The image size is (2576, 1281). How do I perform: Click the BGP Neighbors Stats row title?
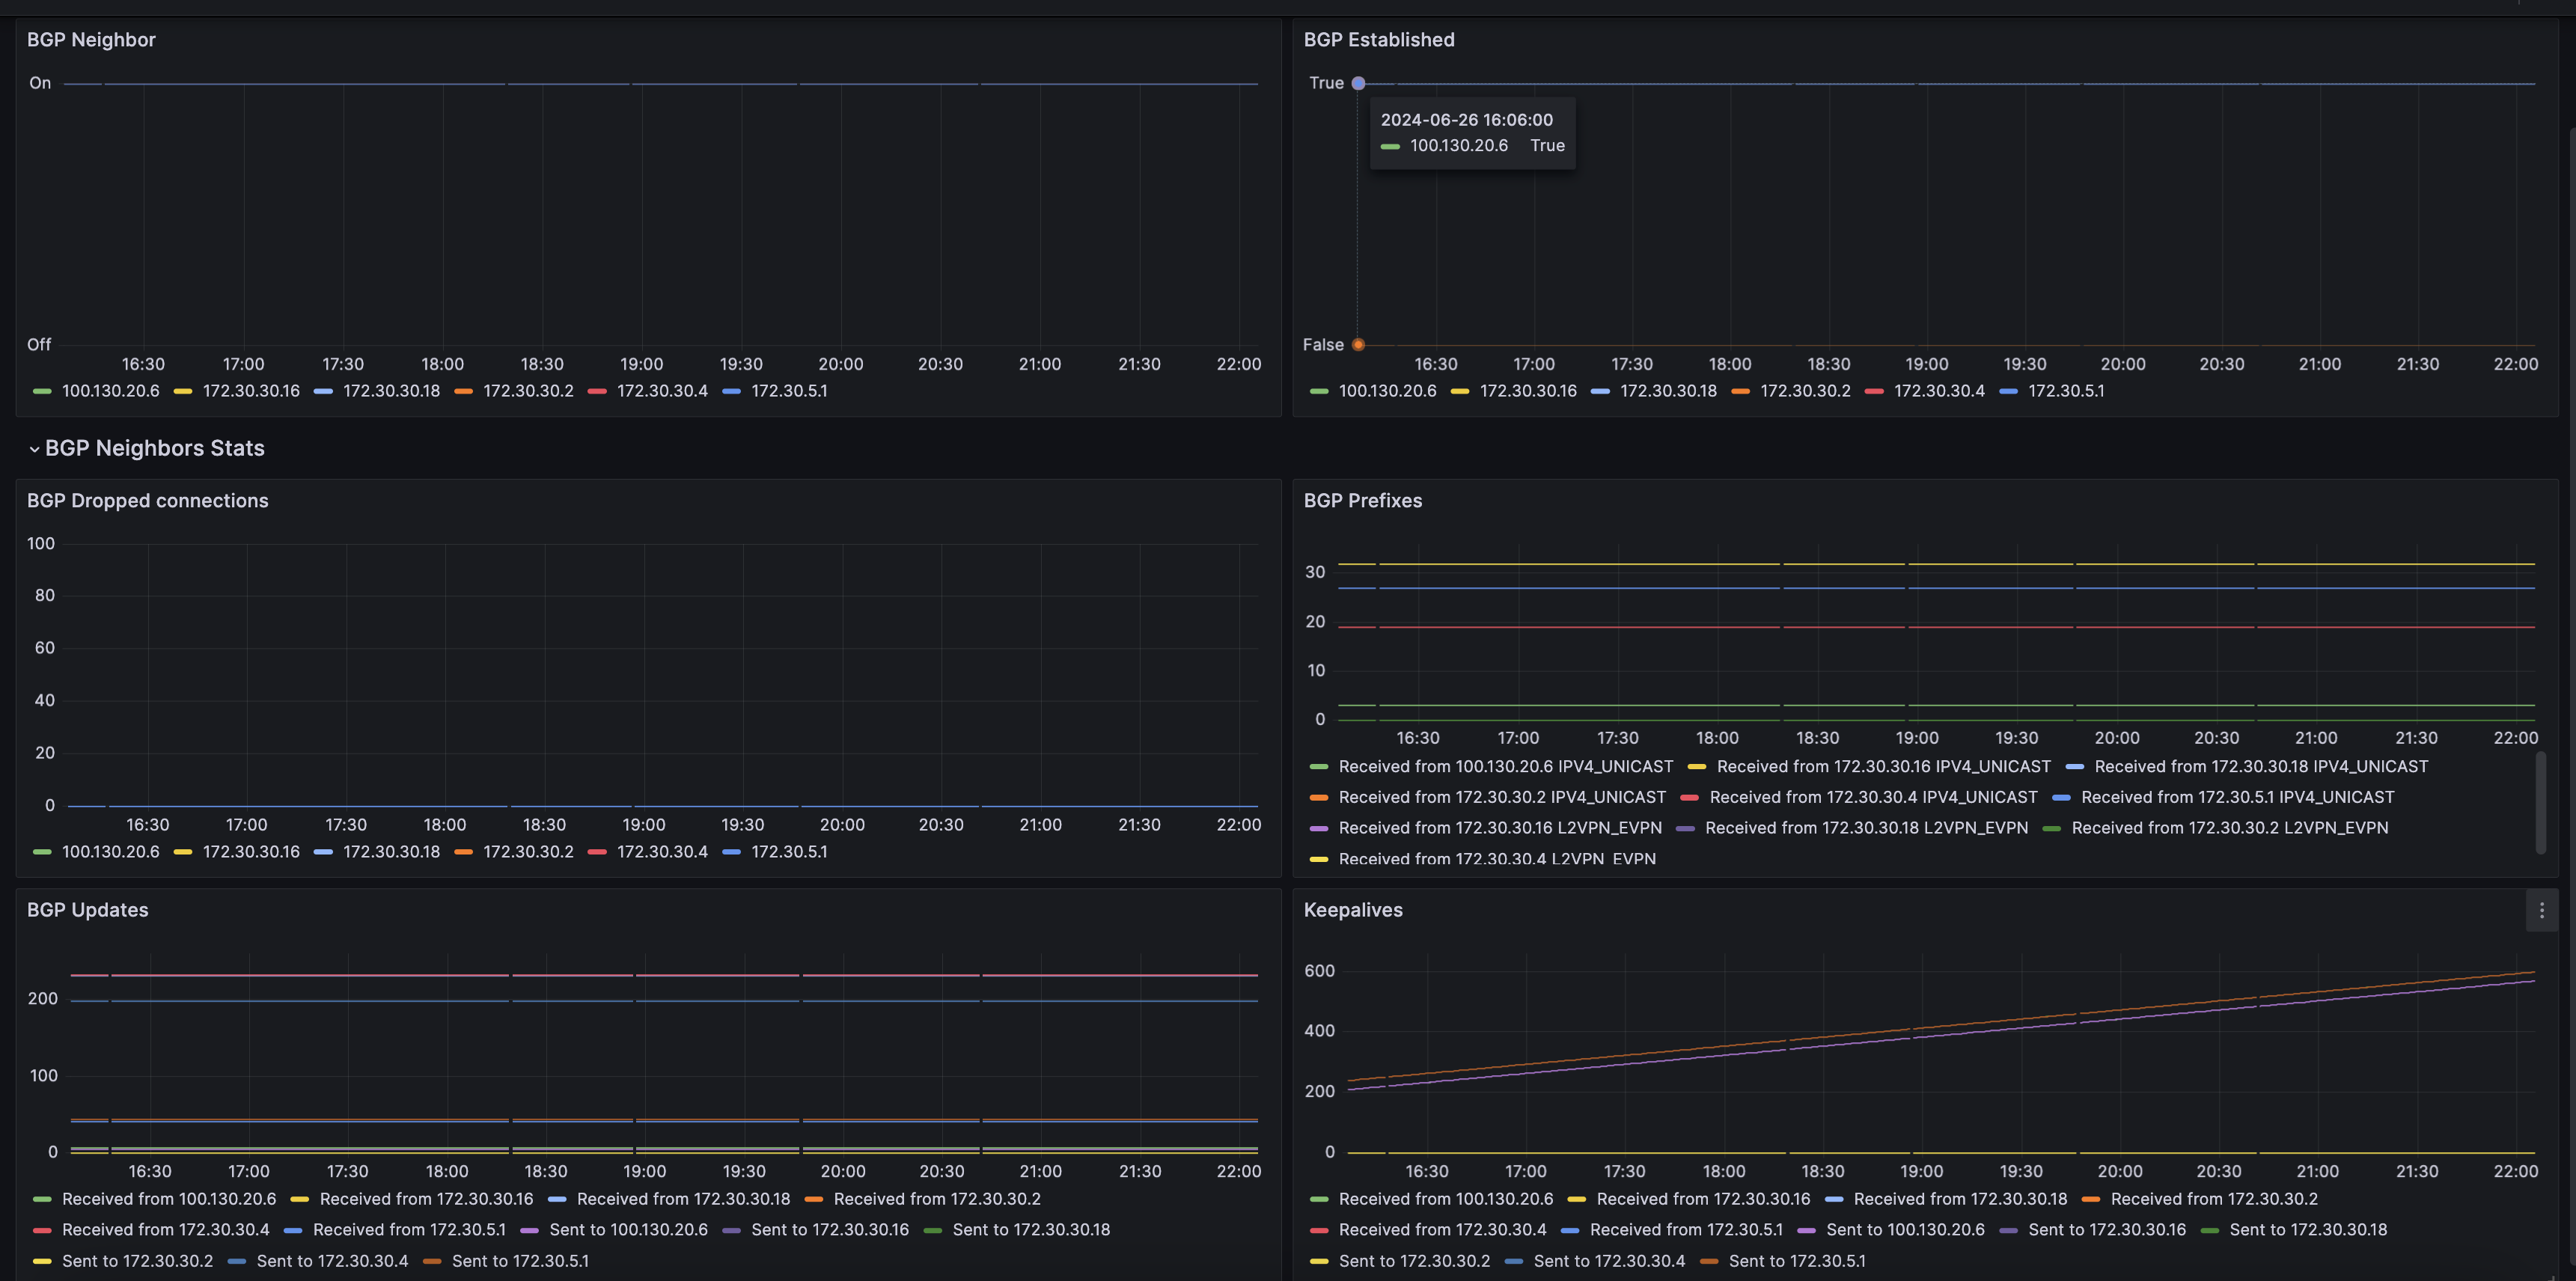click(154, 448)
